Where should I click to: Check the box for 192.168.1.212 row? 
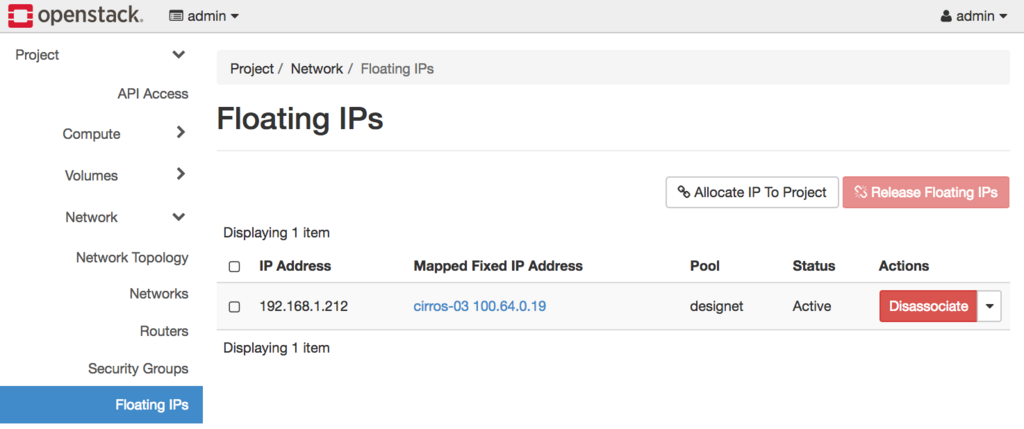234,307
